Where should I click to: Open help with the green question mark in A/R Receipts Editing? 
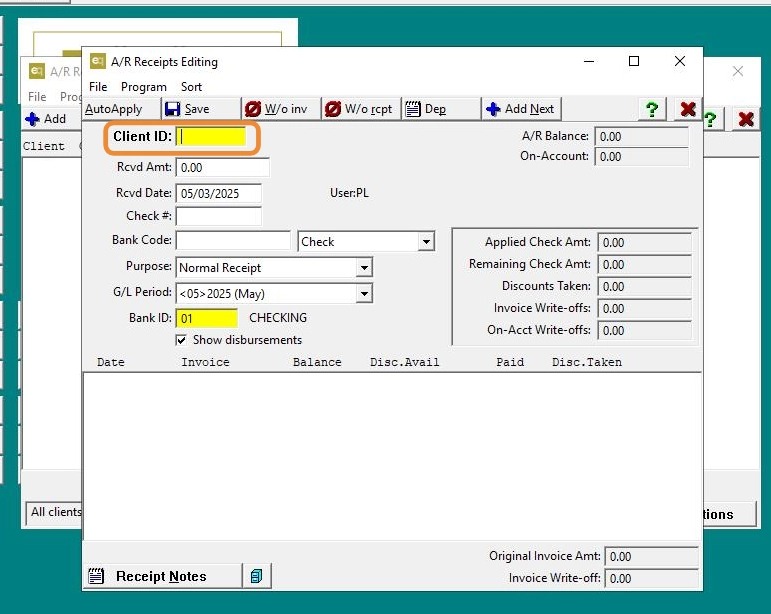coord(652,109)
